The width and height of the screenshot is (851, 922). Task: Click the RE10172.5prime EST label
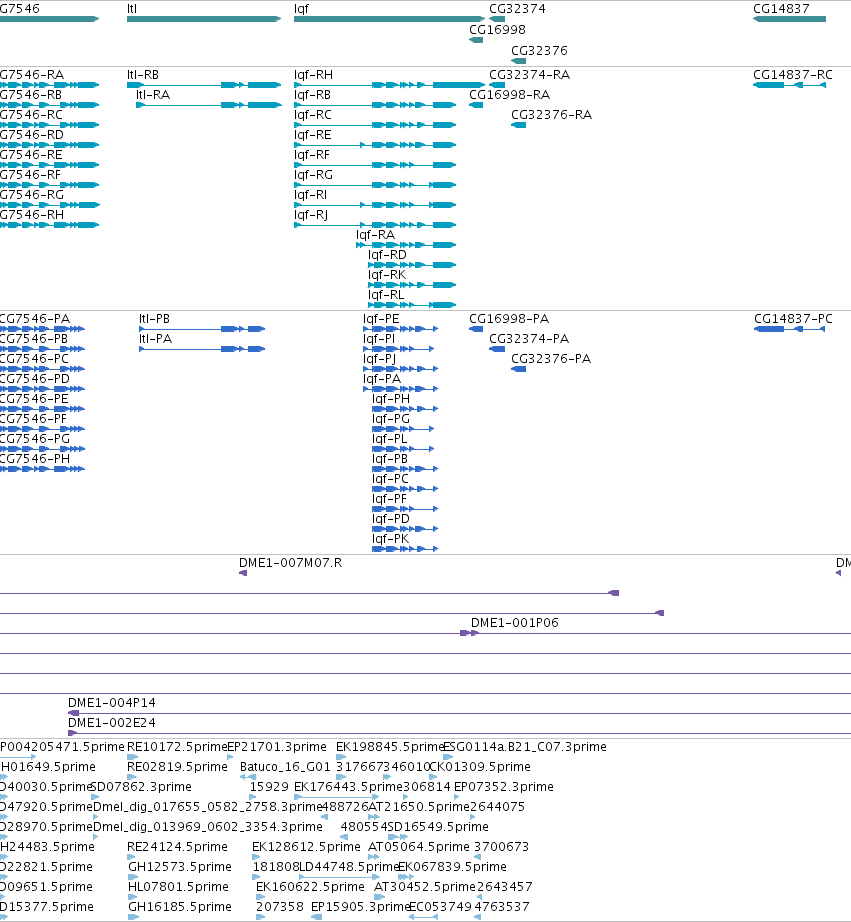[177, 747]
